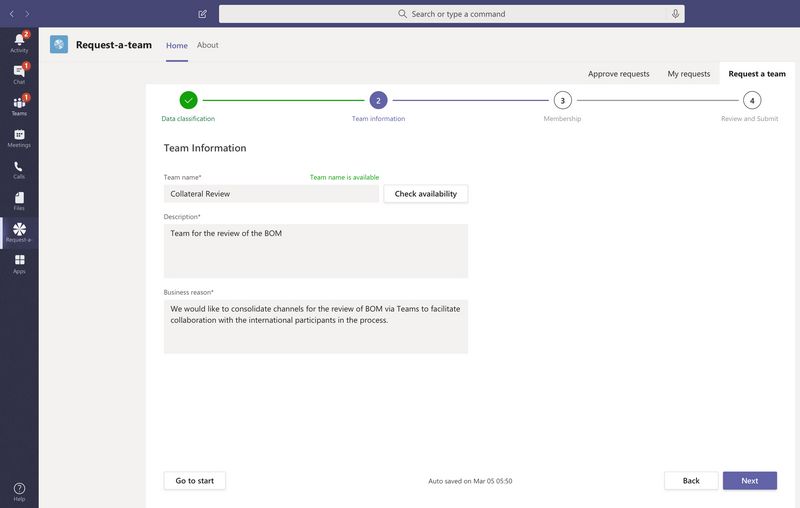Click the Go to start button
This screenshot has width=800, height=508.
click(195, 481)
